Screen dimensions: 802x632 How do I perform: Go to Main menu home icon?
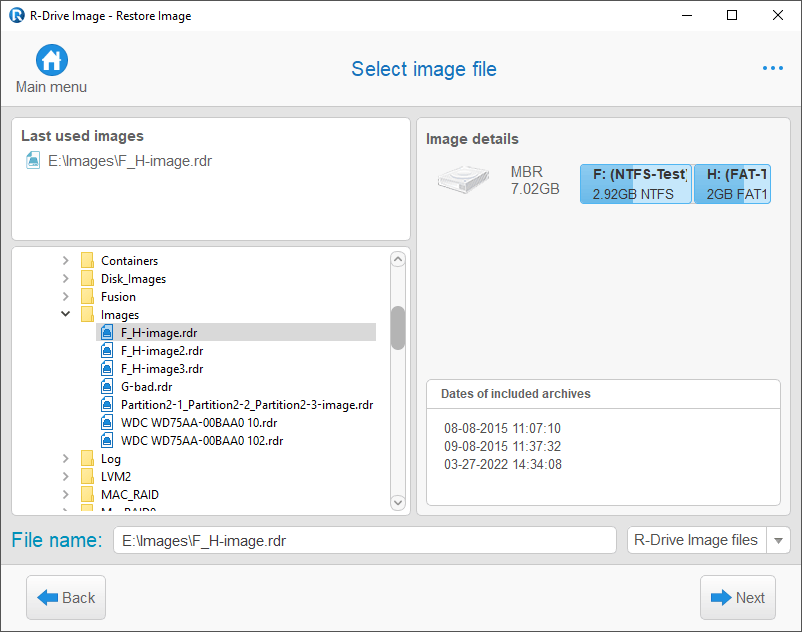point(52,60)
